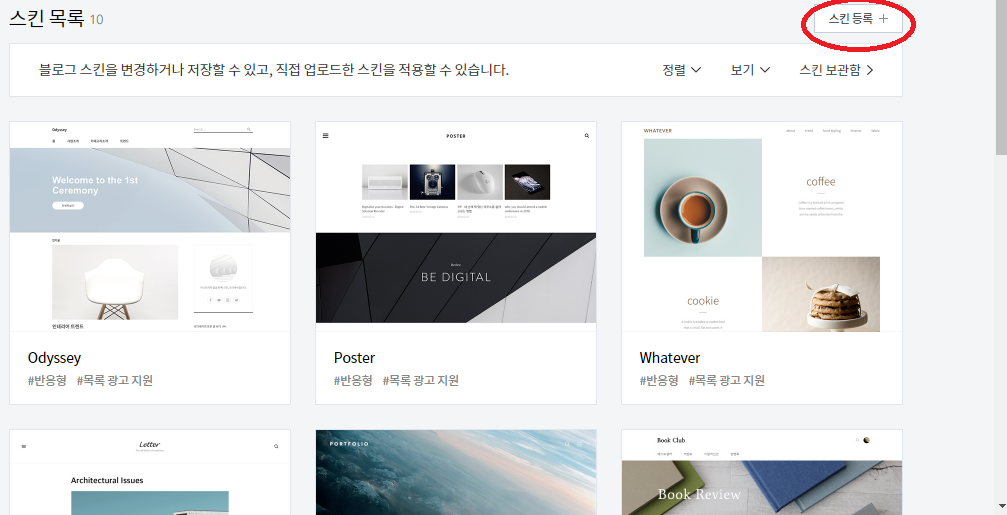This screenshot has height=515, width=1007.
Task: Open the 보기 view dropdown
Action: point(750,70)
